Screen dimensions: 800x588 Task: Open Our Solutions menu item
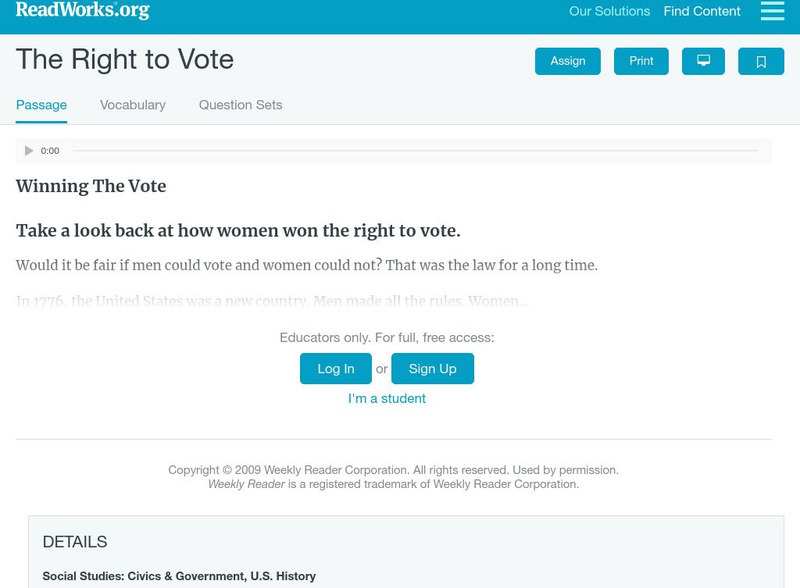point(609,12)
